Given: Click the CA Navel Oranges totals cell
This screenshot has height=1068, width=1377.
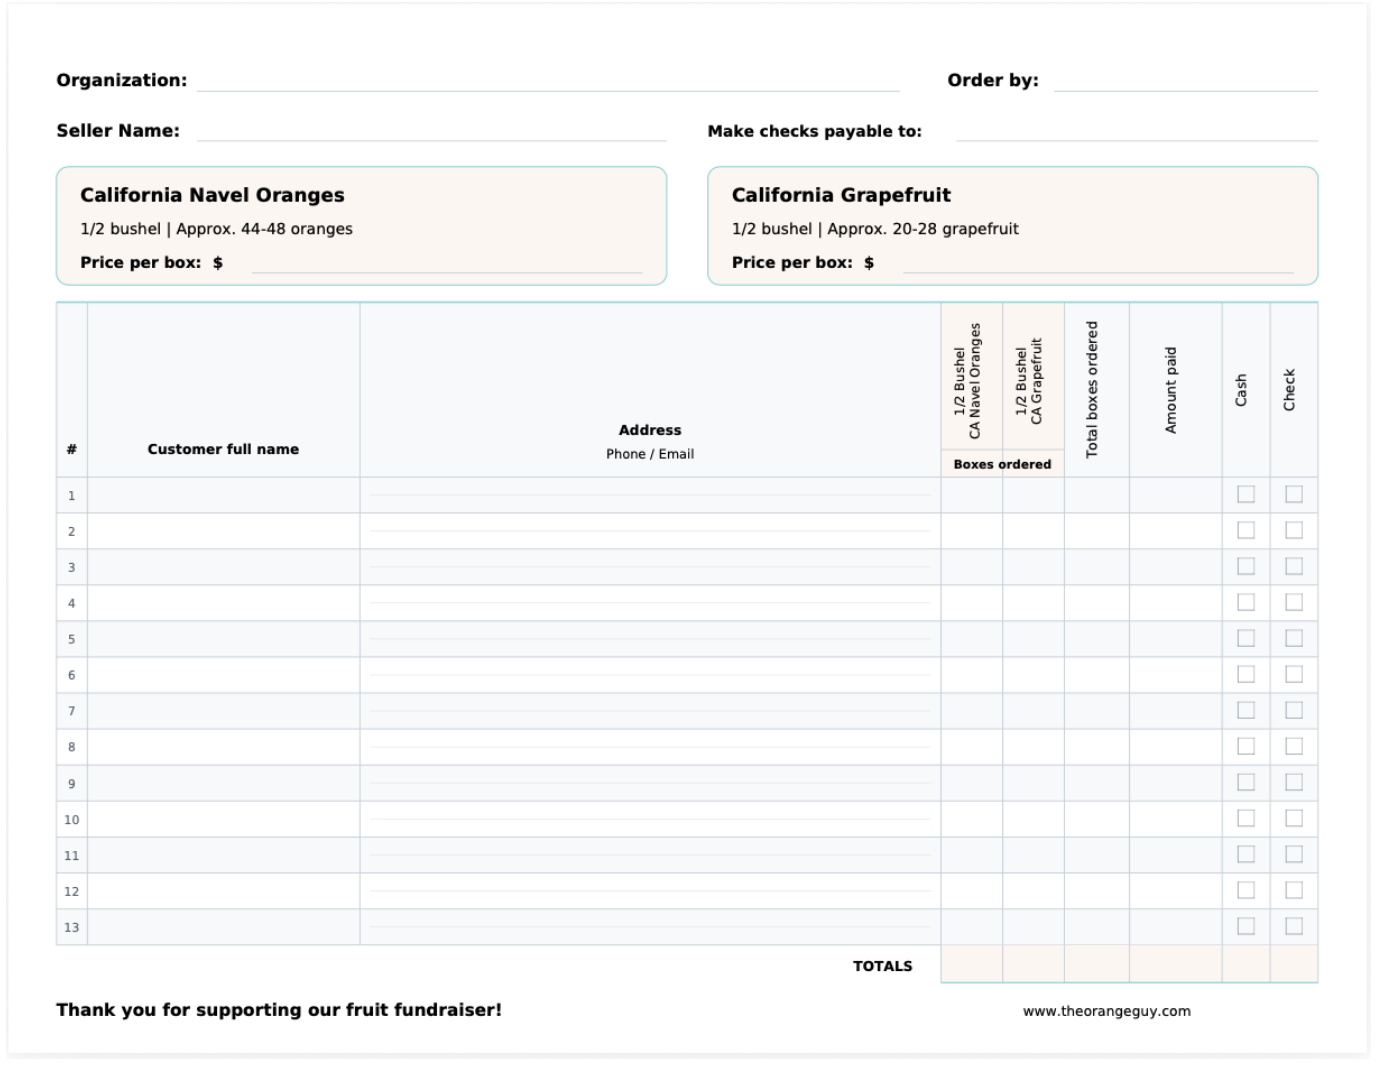Looking at the screenshot, I should (972, 964).
